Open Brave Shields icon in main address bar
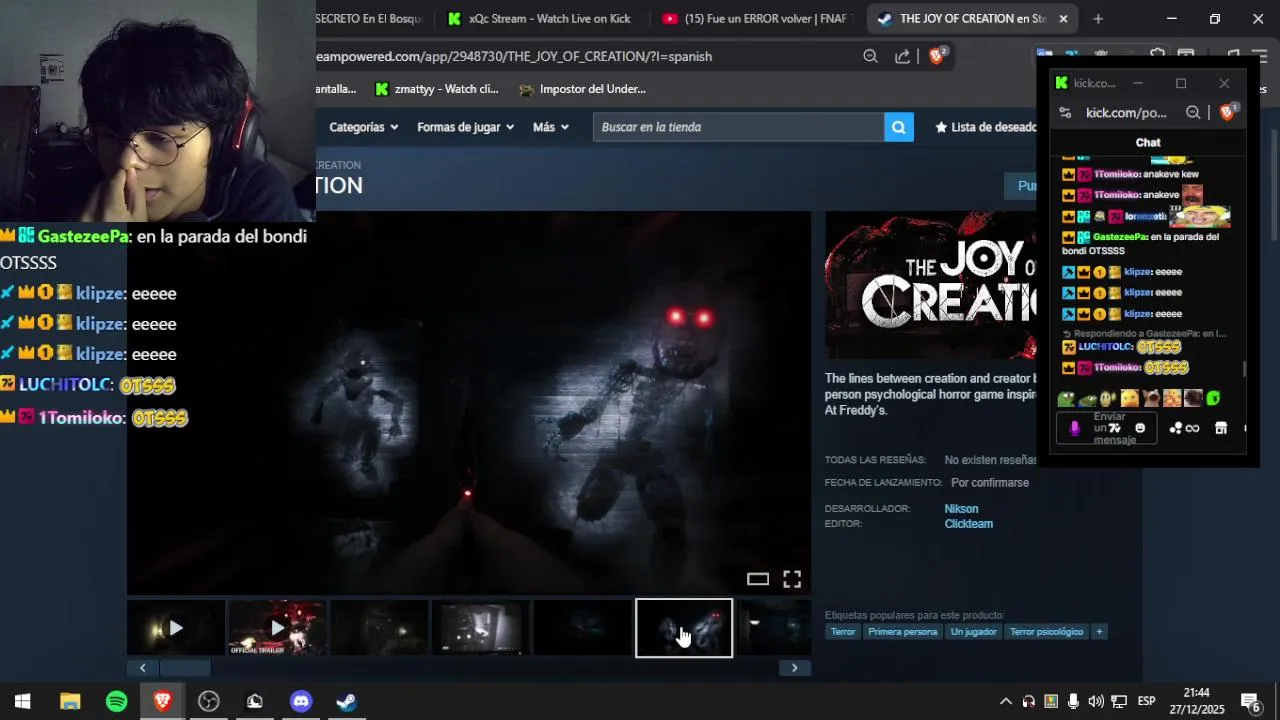Image resolution: width=1280 pixels, height=720 pixels. tap(937, 56)
